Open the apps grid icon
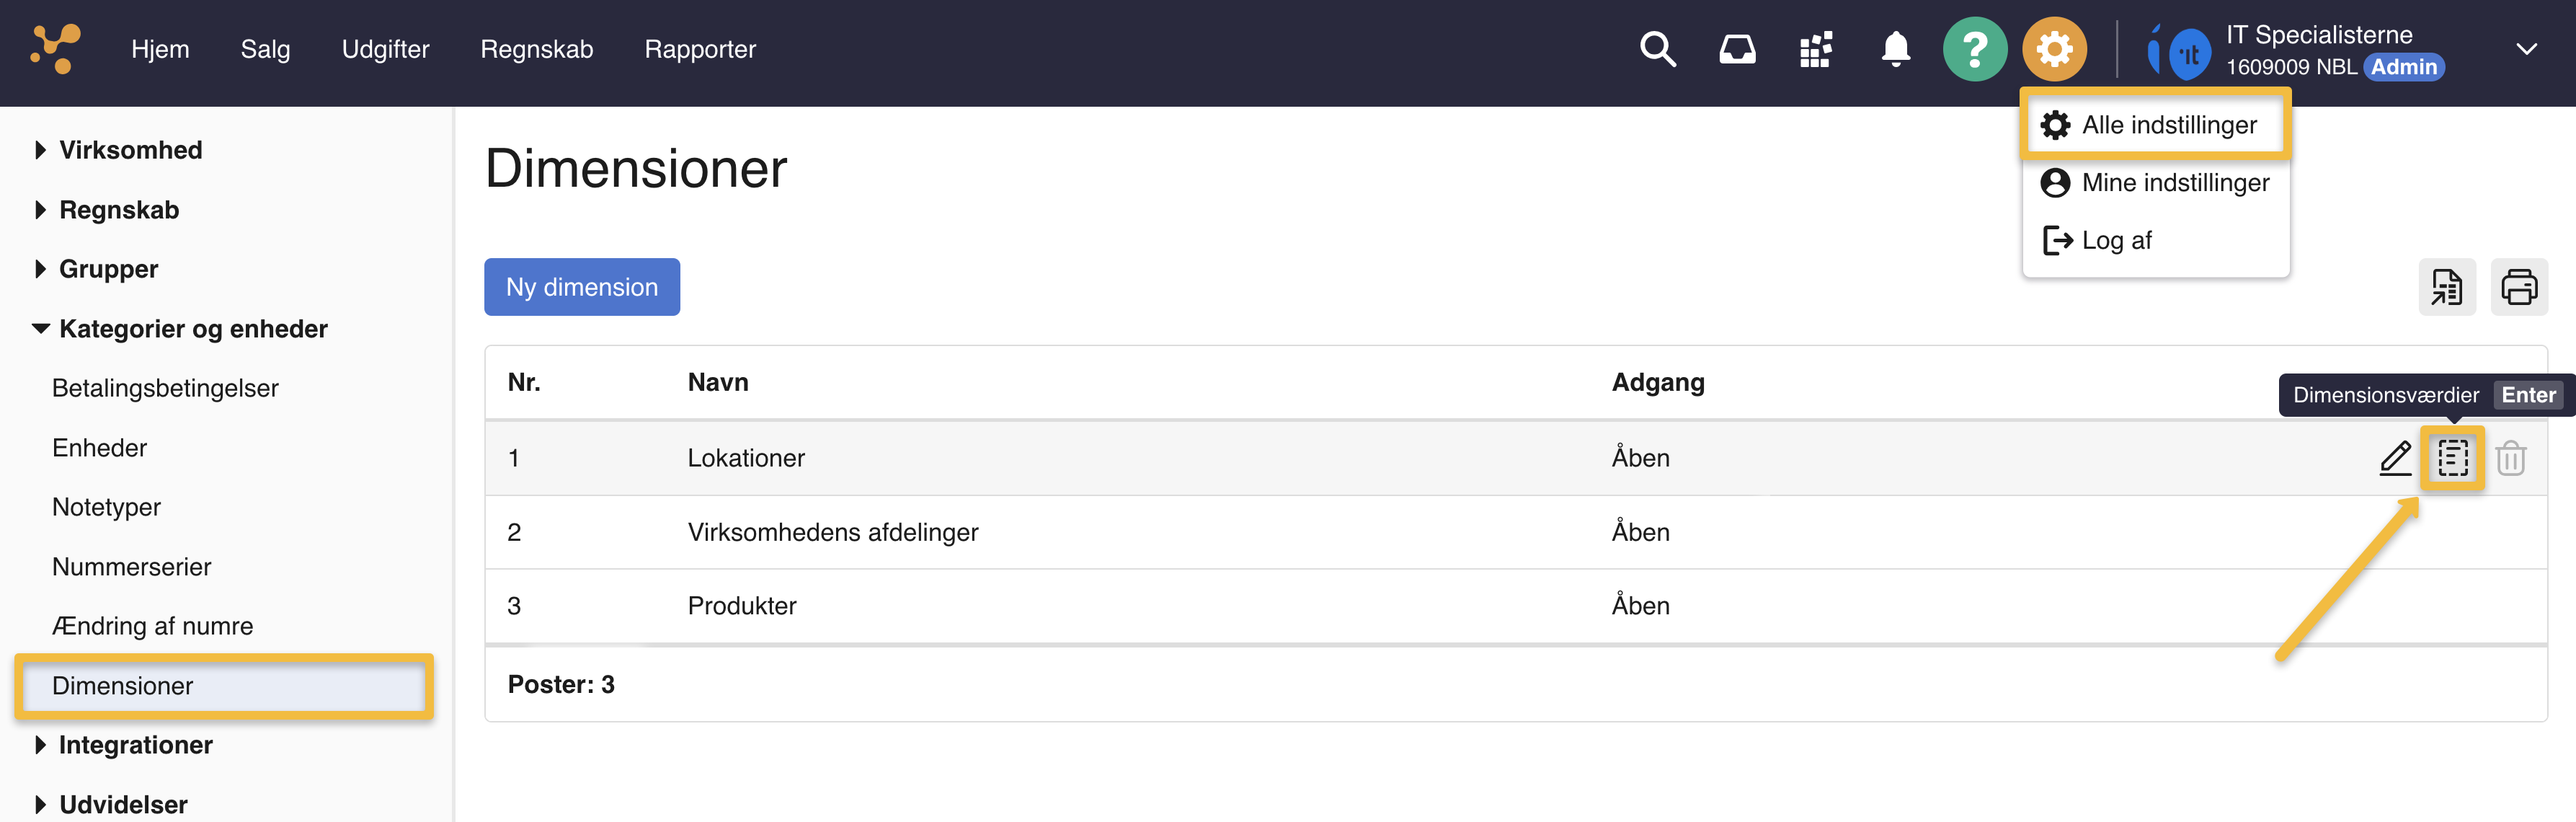 point(1816,49)
